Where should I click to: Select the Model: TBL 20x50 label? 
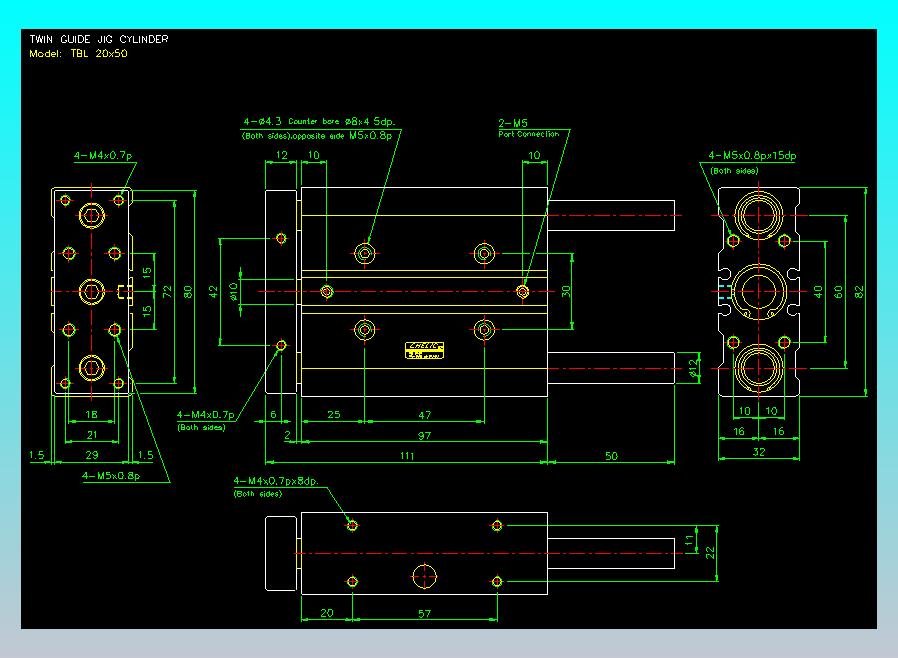79,53
